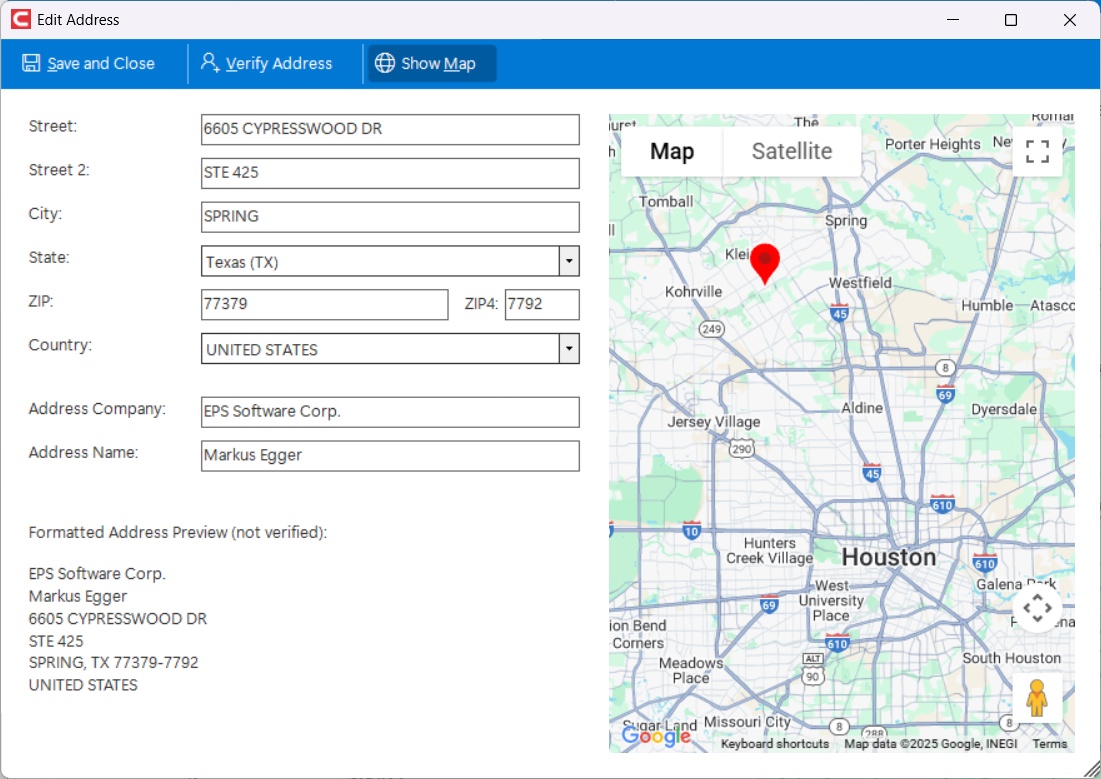Click the West University Place map label

pyautogui.click(x=831, y=601)
